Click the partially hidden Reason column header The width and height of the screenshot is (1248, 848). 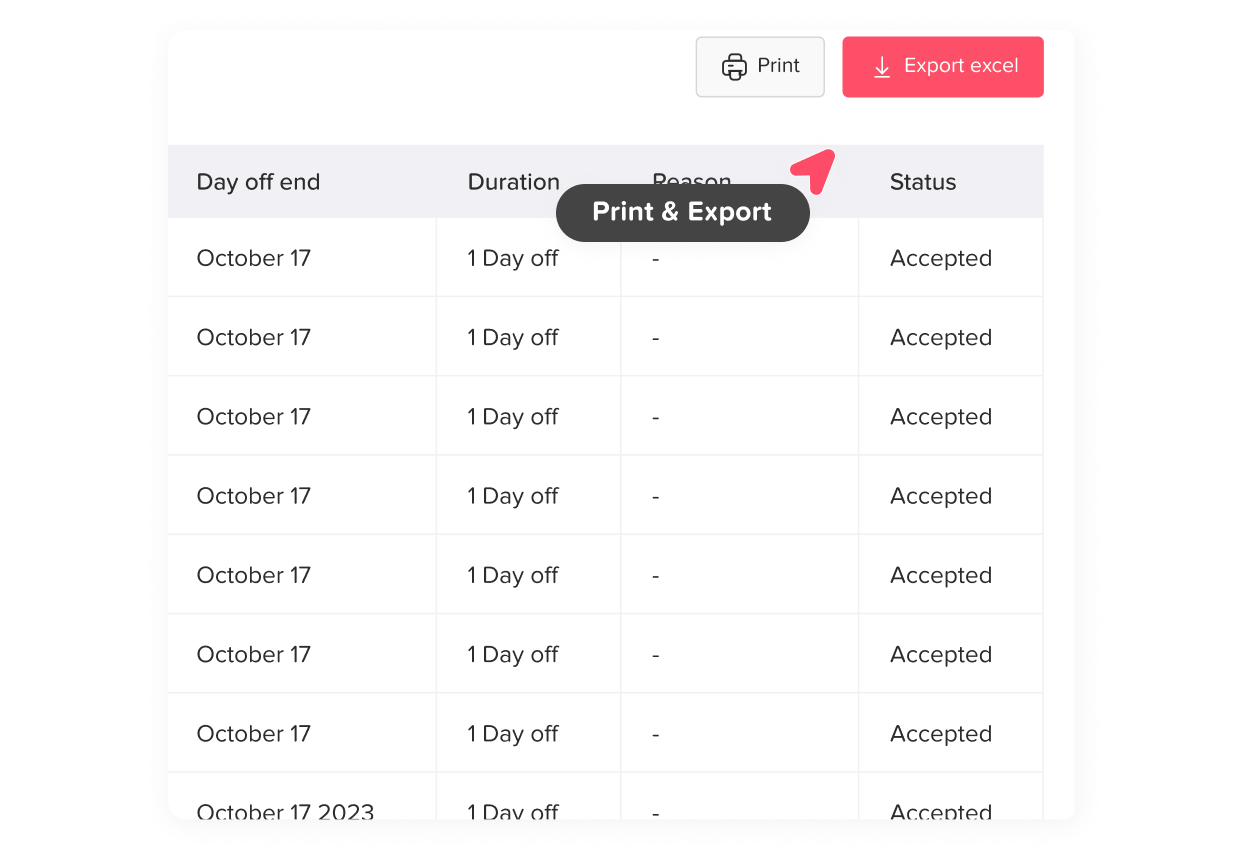point(692,178)
